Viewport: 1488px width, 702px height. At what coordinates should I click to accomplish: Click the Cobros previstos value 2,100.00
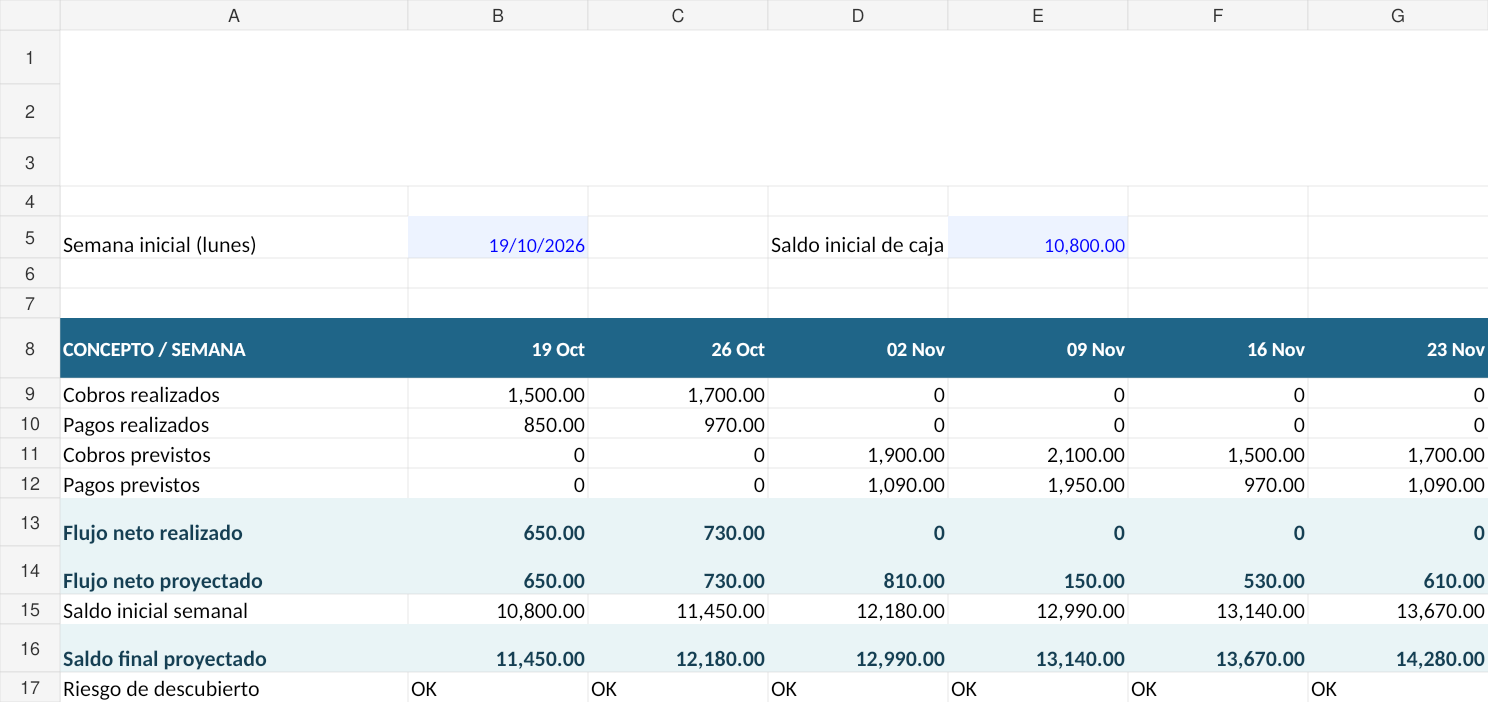click(x=1038, y=453)
